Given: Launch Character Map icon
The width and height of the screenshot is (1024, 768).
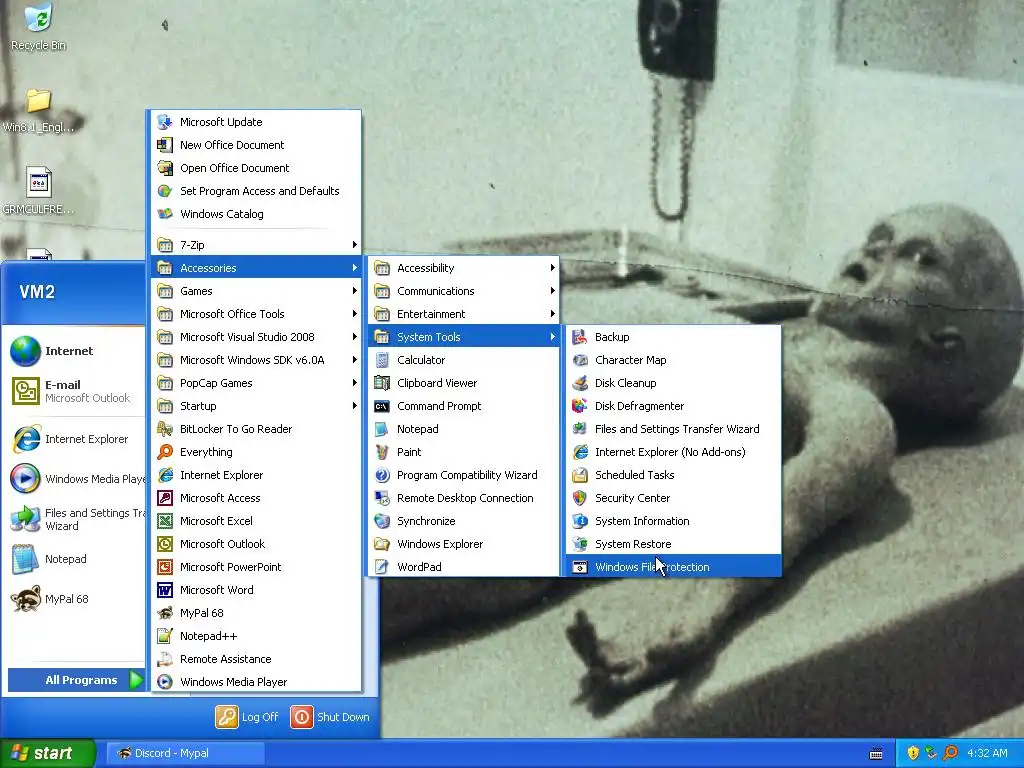Looking at the screenshot, I should 580,360.
